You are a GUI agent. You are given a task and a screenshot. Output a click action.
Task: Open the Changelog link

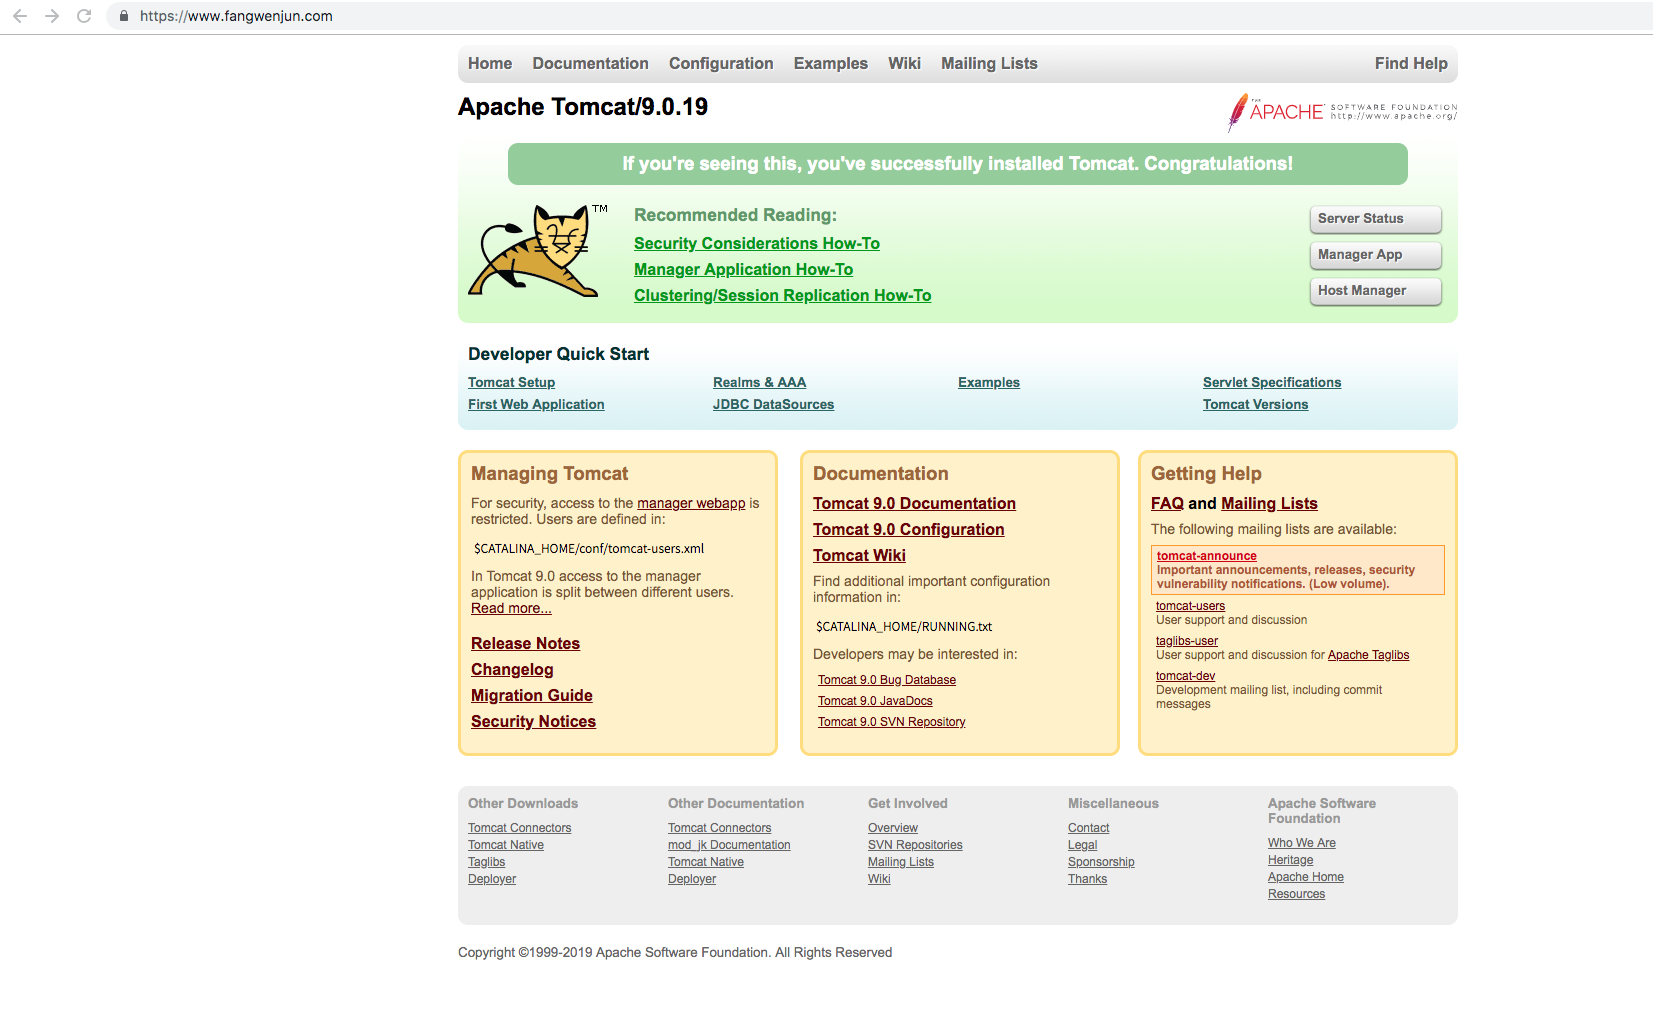(512, 669)
